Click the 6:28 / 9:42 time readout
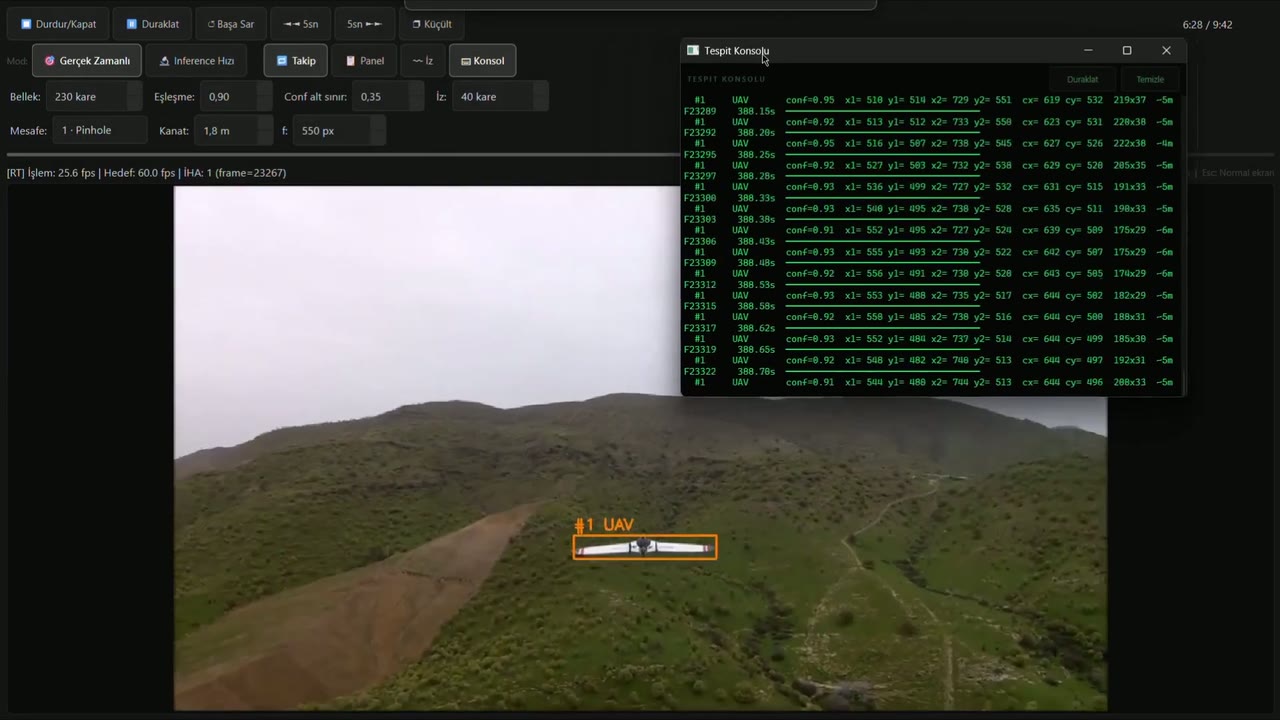This screenshot has height=720, width=1280. tap(1207, 24)
